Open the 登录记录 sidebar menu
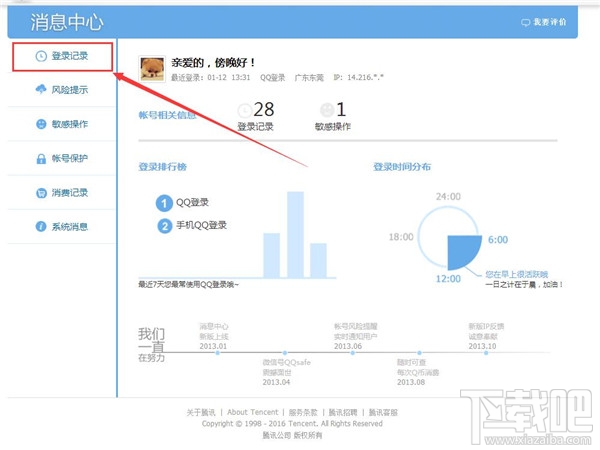600x450 pixels. pyautogui.click(x=62, y=56)
